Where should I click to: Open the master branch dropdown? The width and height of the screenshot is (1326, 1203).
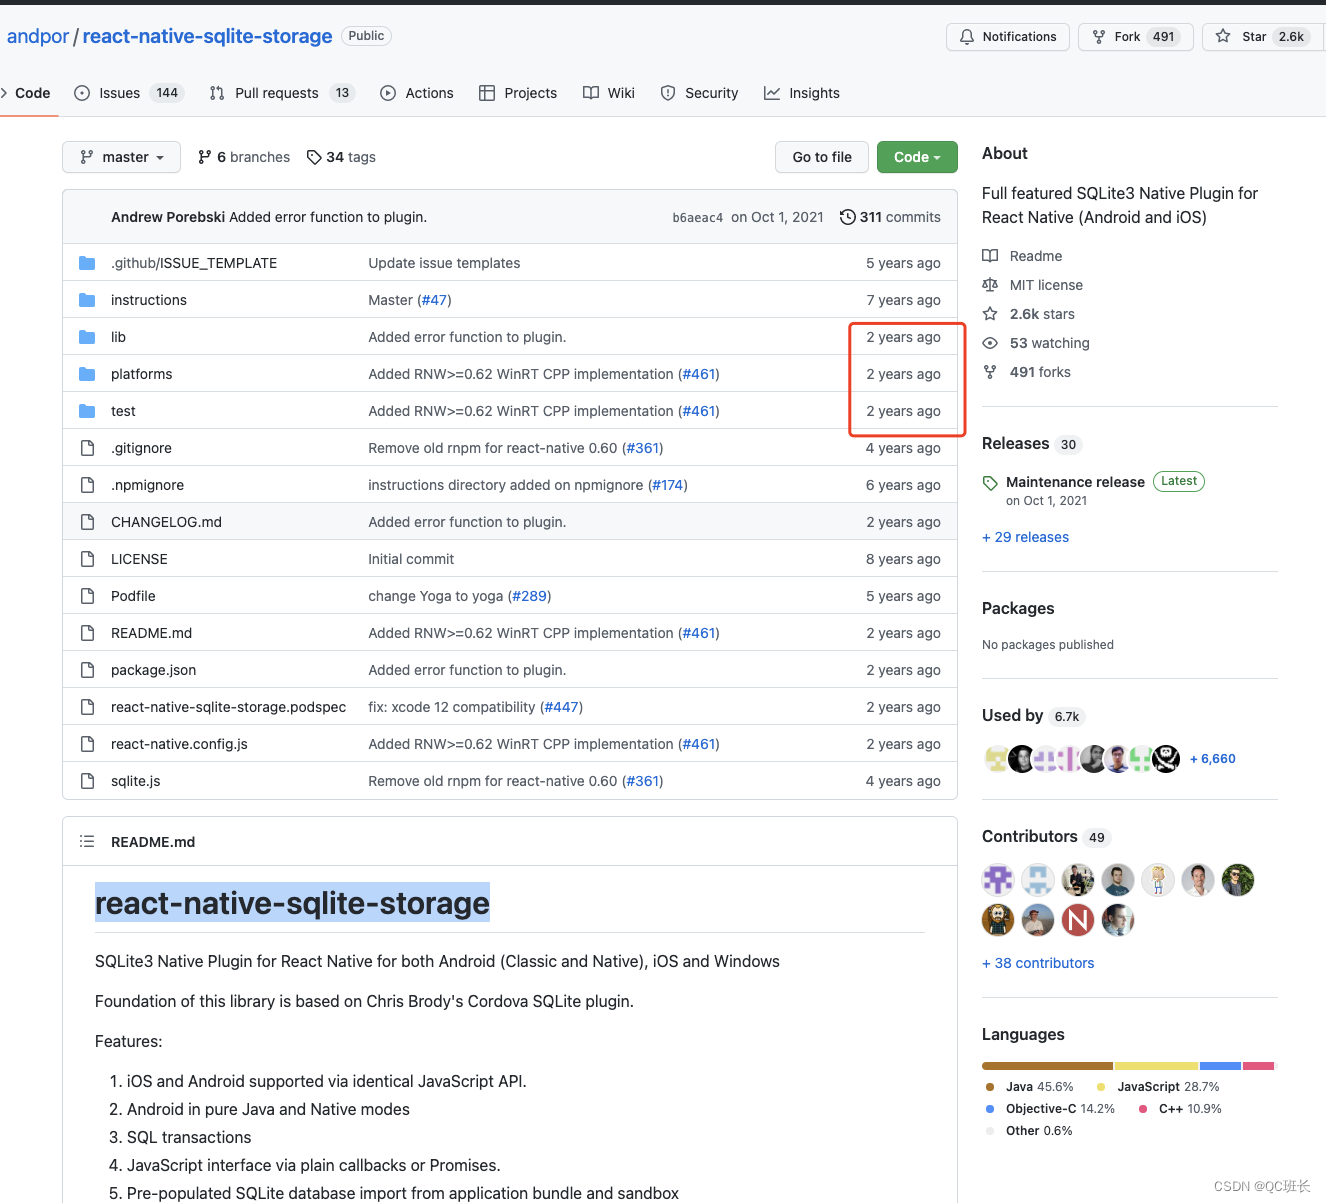point(121,157)
